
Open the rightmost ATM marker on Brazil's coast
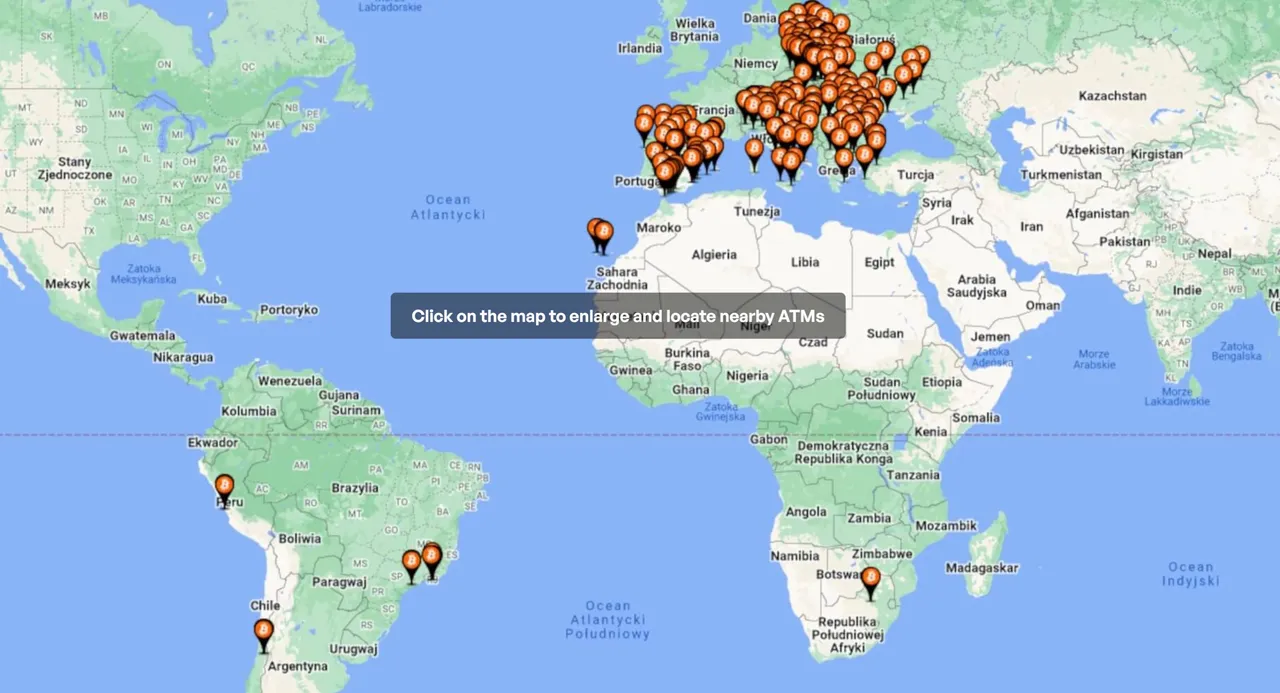click(x=431, y=560)
